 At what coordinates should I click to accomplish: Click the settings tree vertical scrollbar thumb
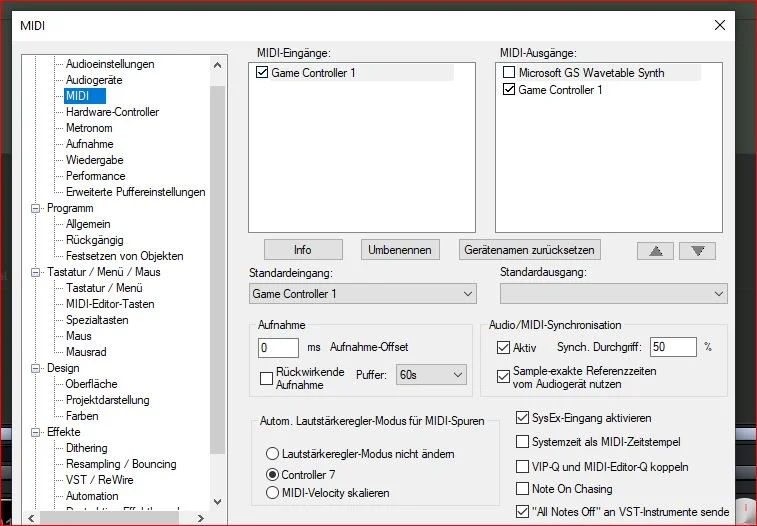click(218, 270)
